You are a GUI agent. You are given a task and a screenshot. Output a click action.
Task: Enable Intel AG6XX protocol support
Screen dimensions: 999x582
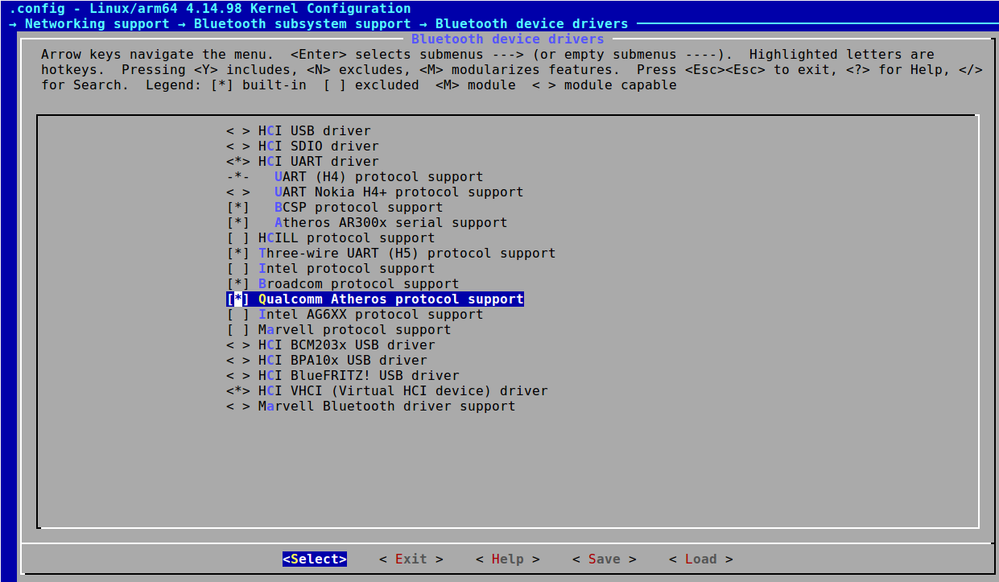click(355, 314)
